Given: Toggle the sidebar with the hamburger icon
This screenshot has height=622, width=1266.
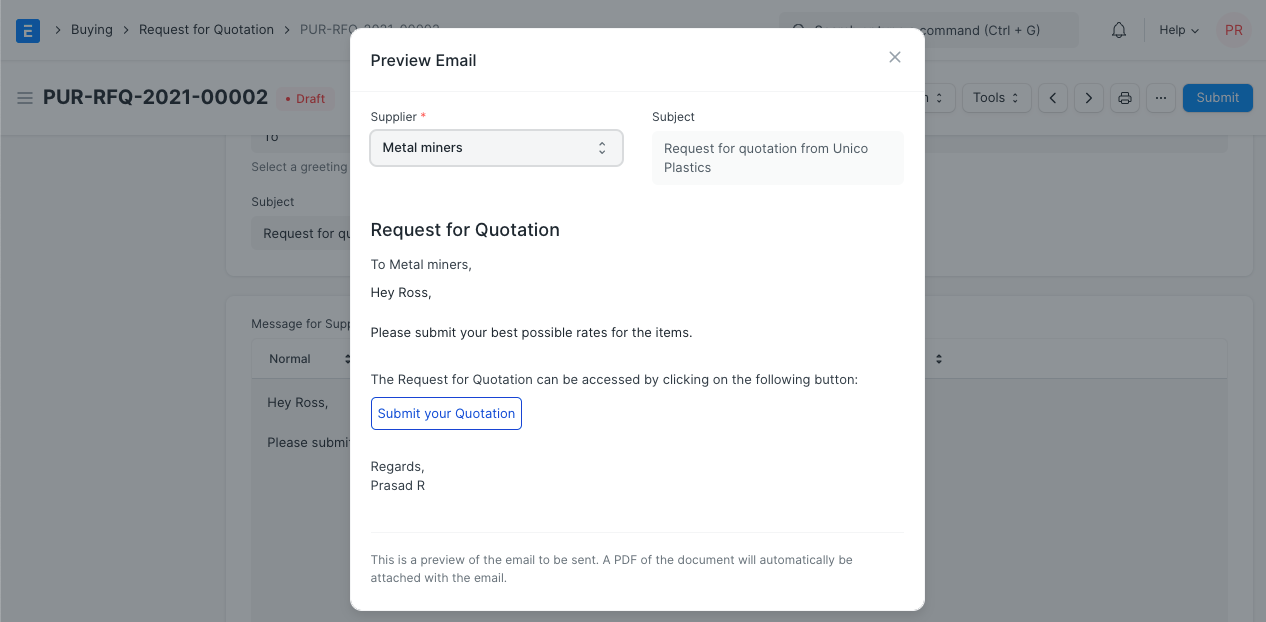Looking at the screenshot, I should pos(24,98).
